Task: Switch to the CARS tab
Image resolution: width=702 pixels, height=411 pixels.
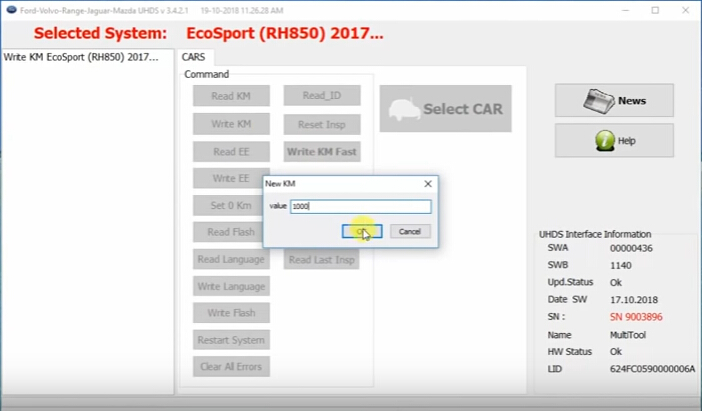Action: [x=193, y=57]
